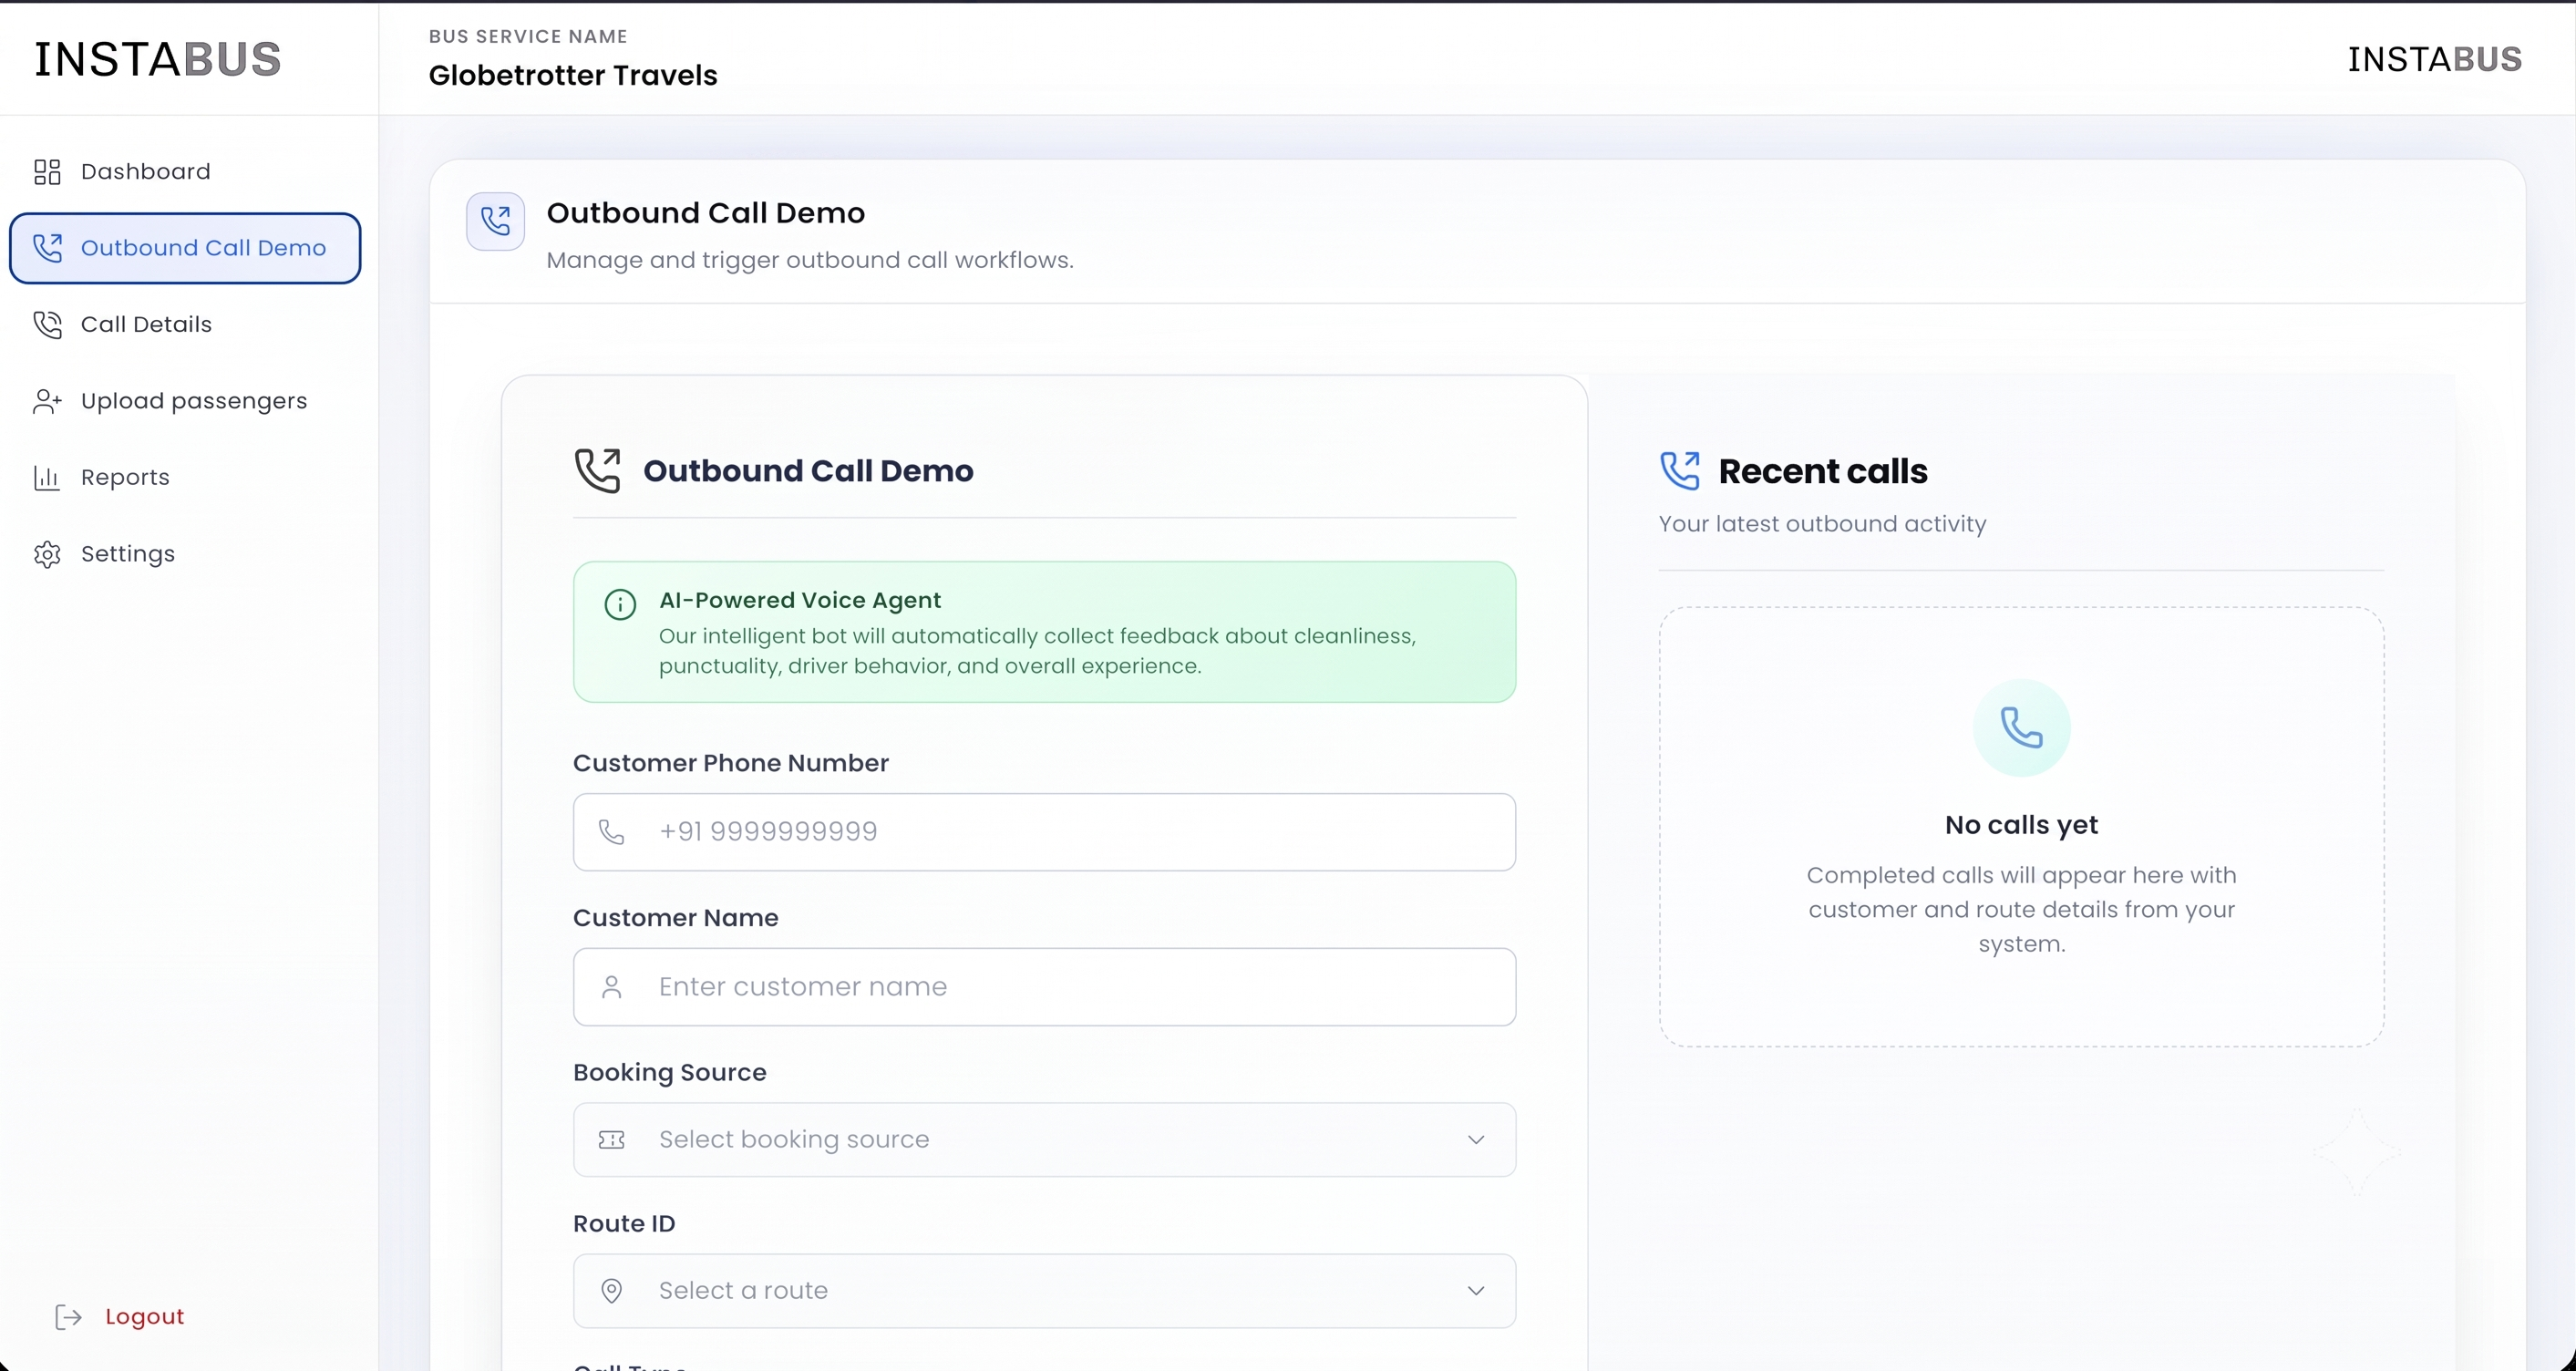Click the Outbound Call Demo phone icon in the sidebar
The width and height of the screenshot is (2576, 1371).
tap(47, 248)
